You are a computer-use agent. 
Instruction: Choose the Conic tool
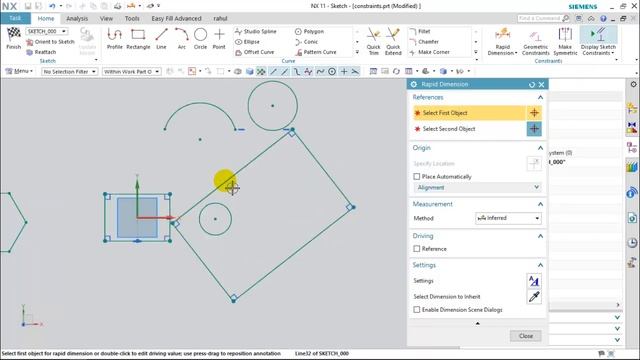pyautogui.click(x=307, y=42)
